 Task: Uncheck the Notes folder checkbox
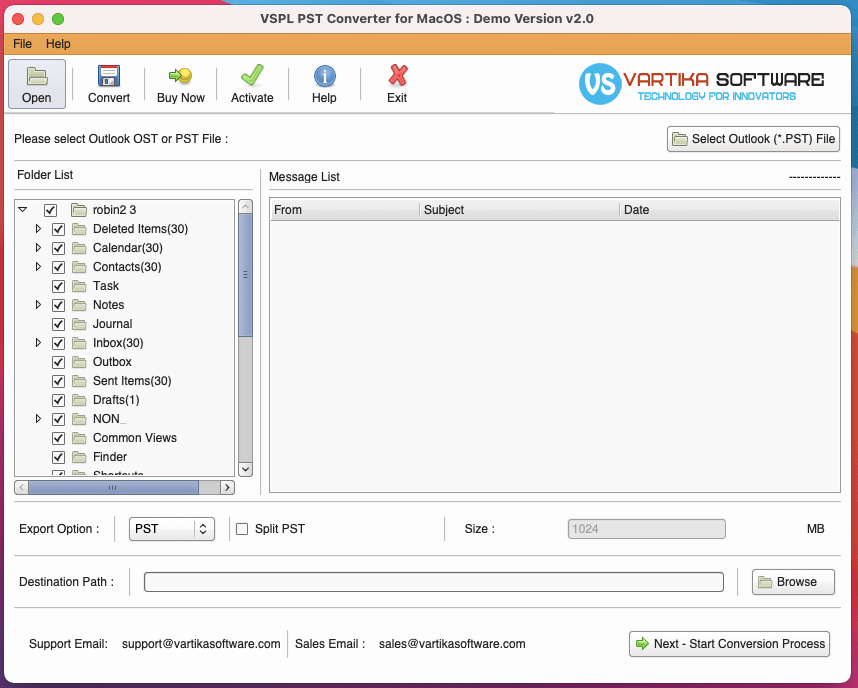59,305
